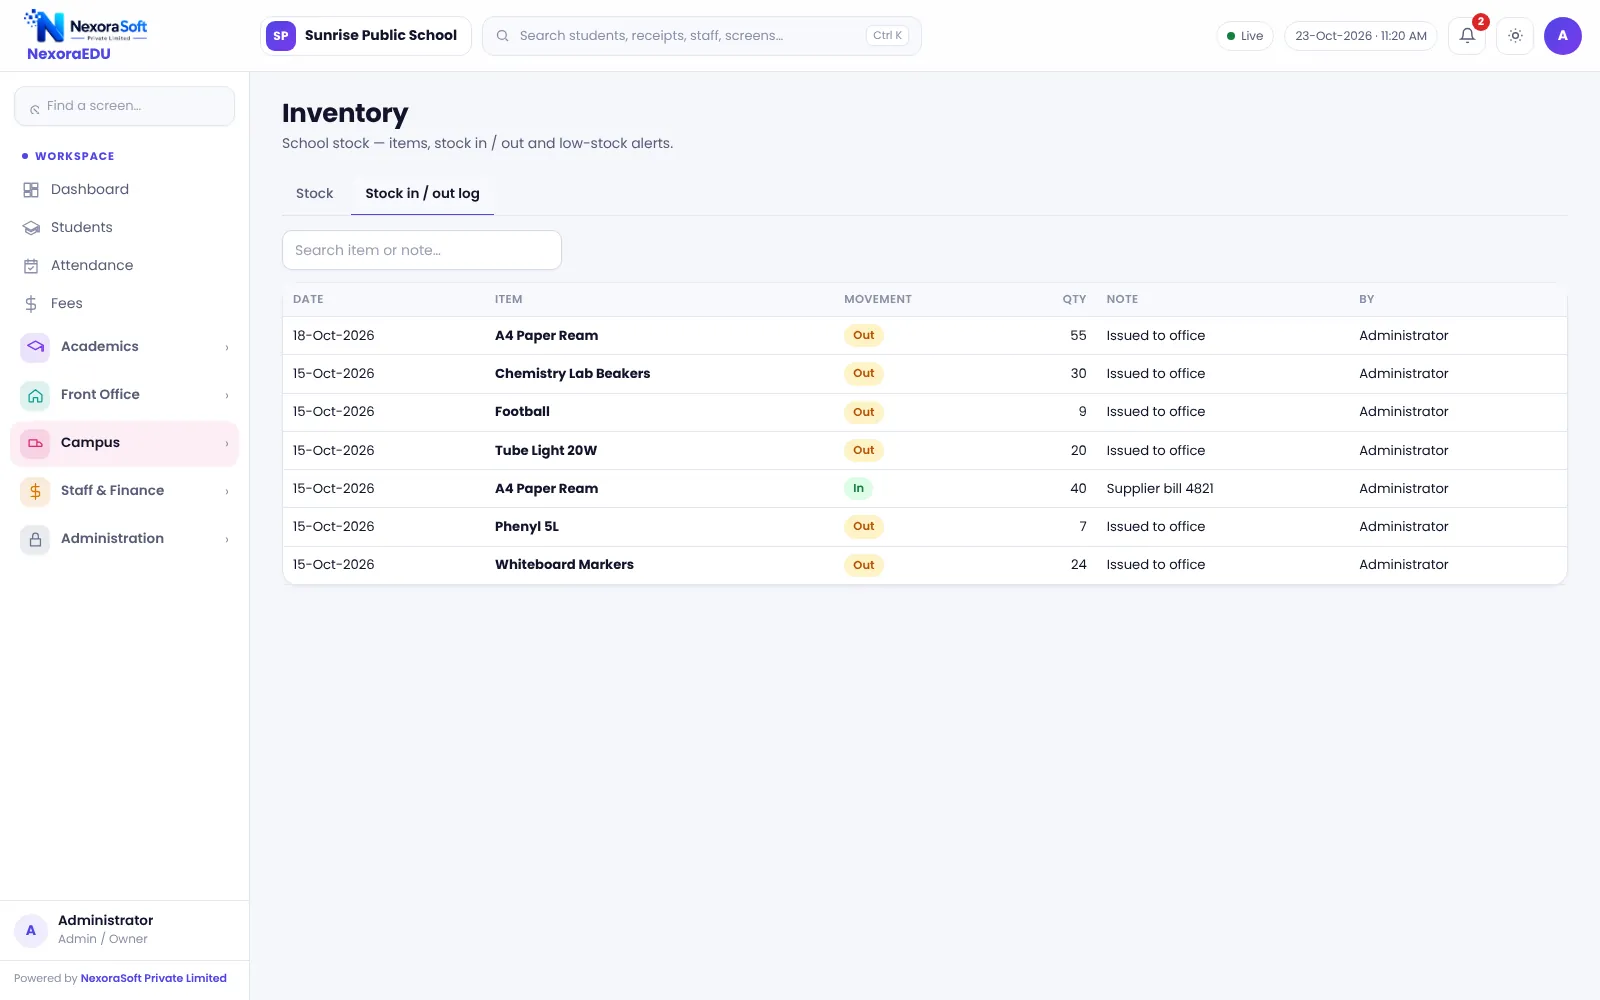Click the Administration lock icon
Image resolution: width=1600 pixels, height=1000 pixels.
[x=35, y=539]
